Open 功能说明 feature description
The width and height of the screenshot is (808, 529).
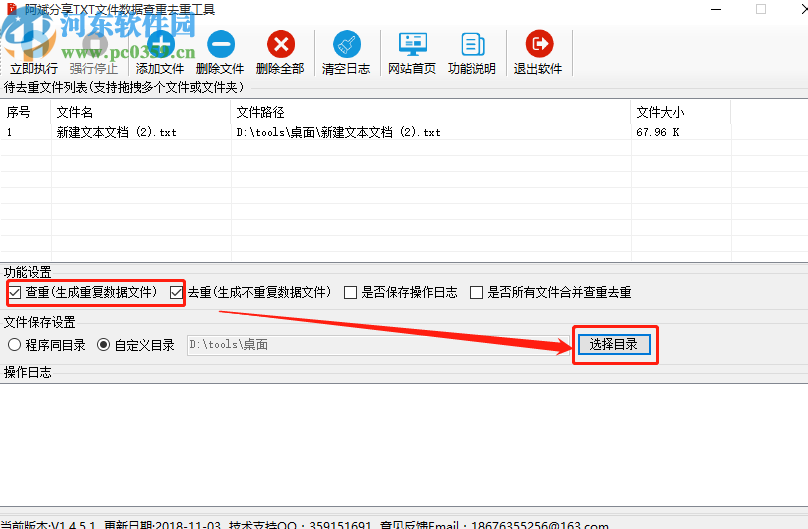click(x=472, y=54)
